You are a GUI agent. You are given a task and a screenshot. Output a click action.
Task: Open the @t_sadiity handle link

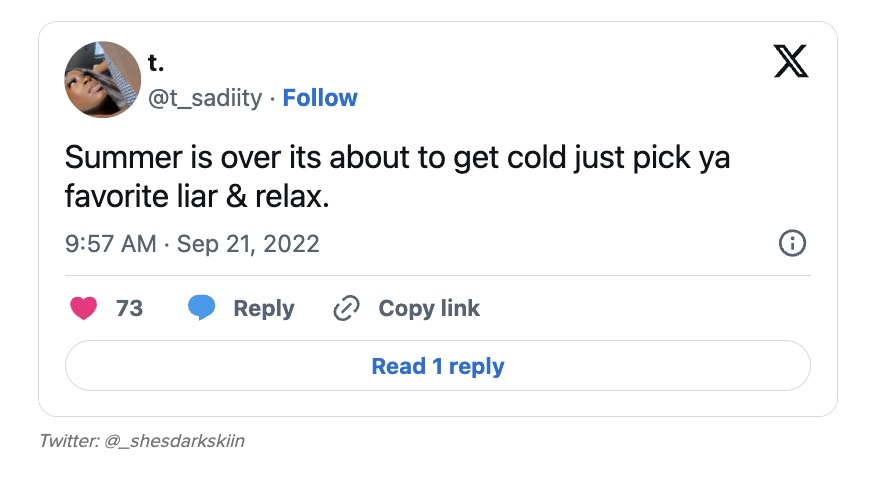pyautogui.click(x=205, y=98)
